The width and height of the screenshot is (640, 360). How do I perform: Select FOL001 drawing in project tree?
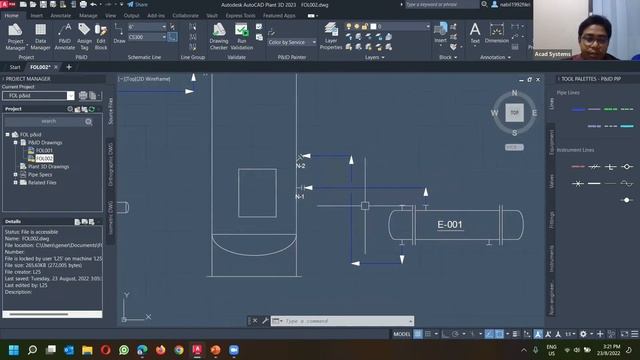(x=44, y=150)
